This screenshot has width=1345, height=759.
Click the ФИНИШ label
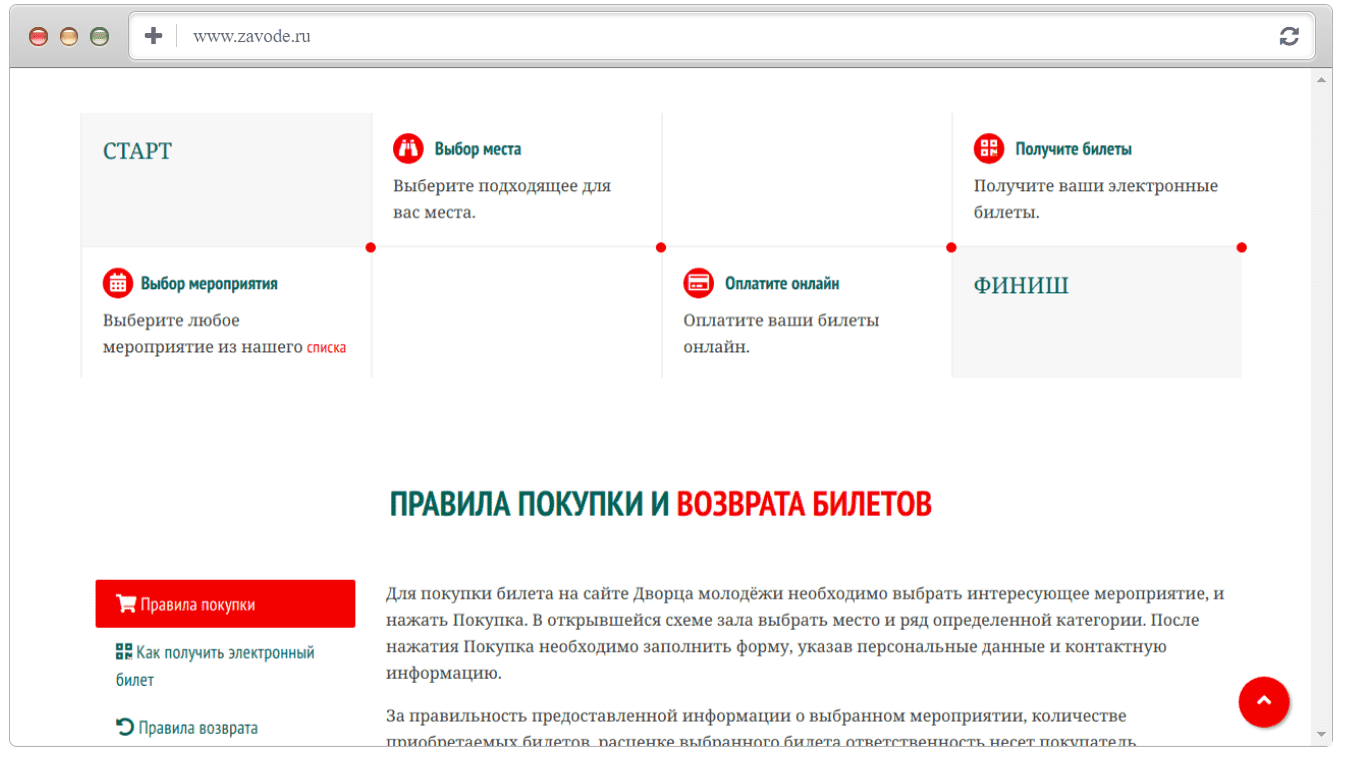1021,286
